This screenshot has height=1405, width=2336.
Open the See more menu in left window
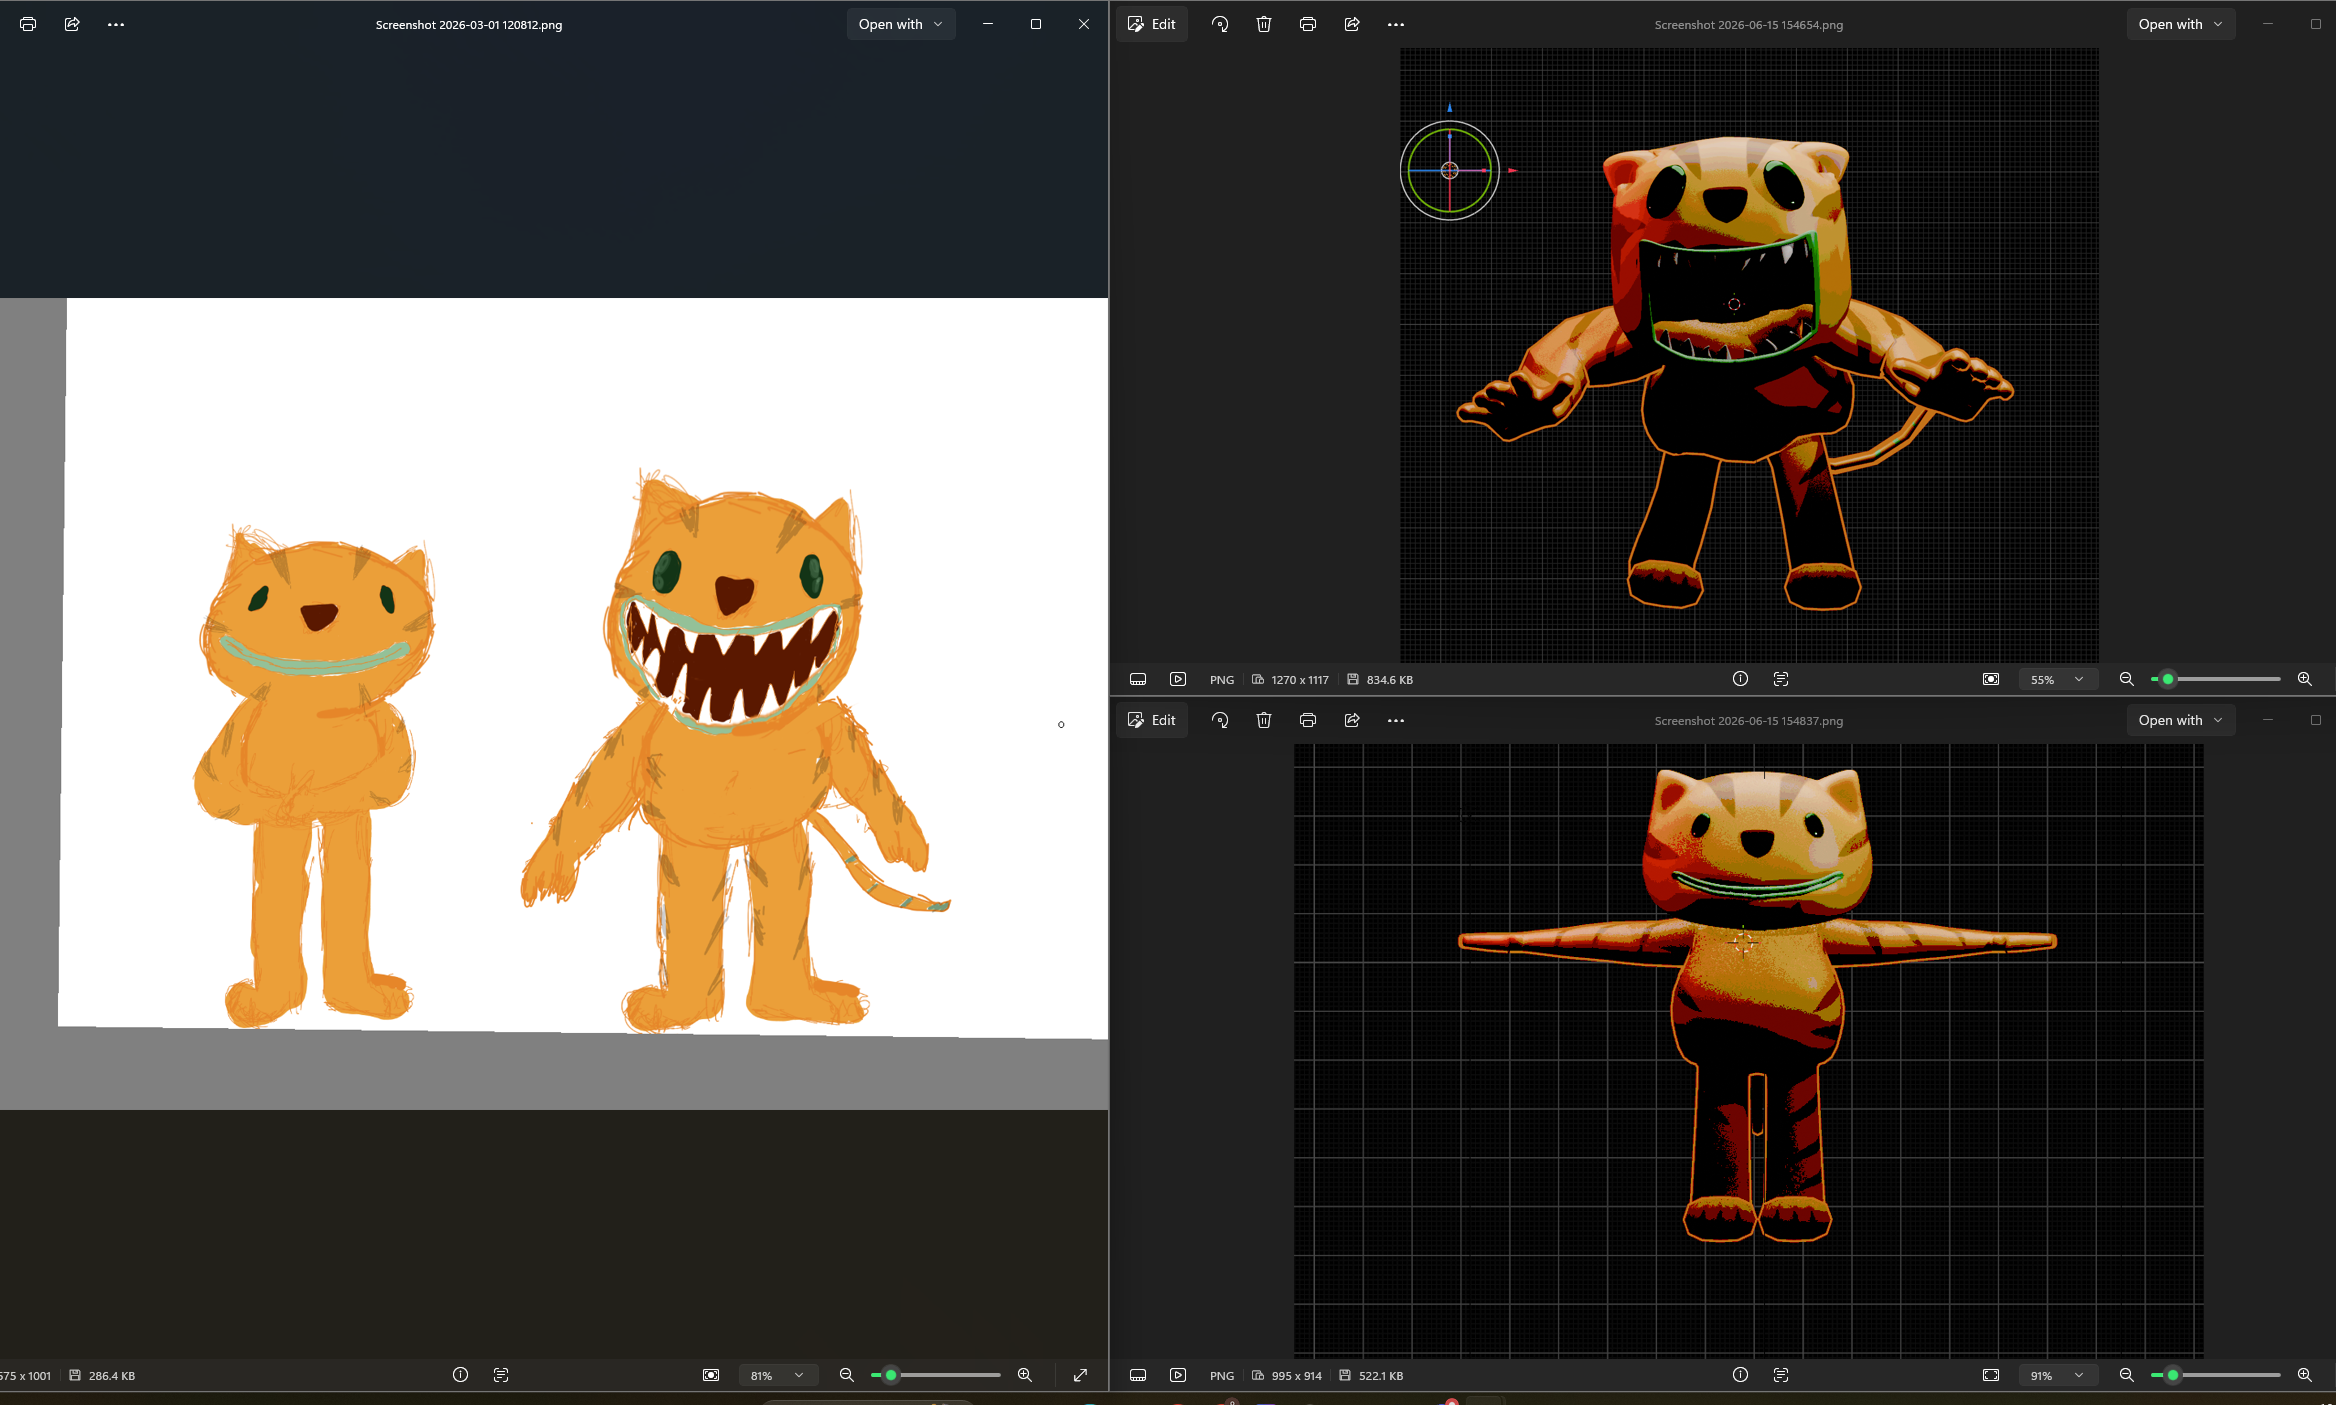tap(116, 24)
